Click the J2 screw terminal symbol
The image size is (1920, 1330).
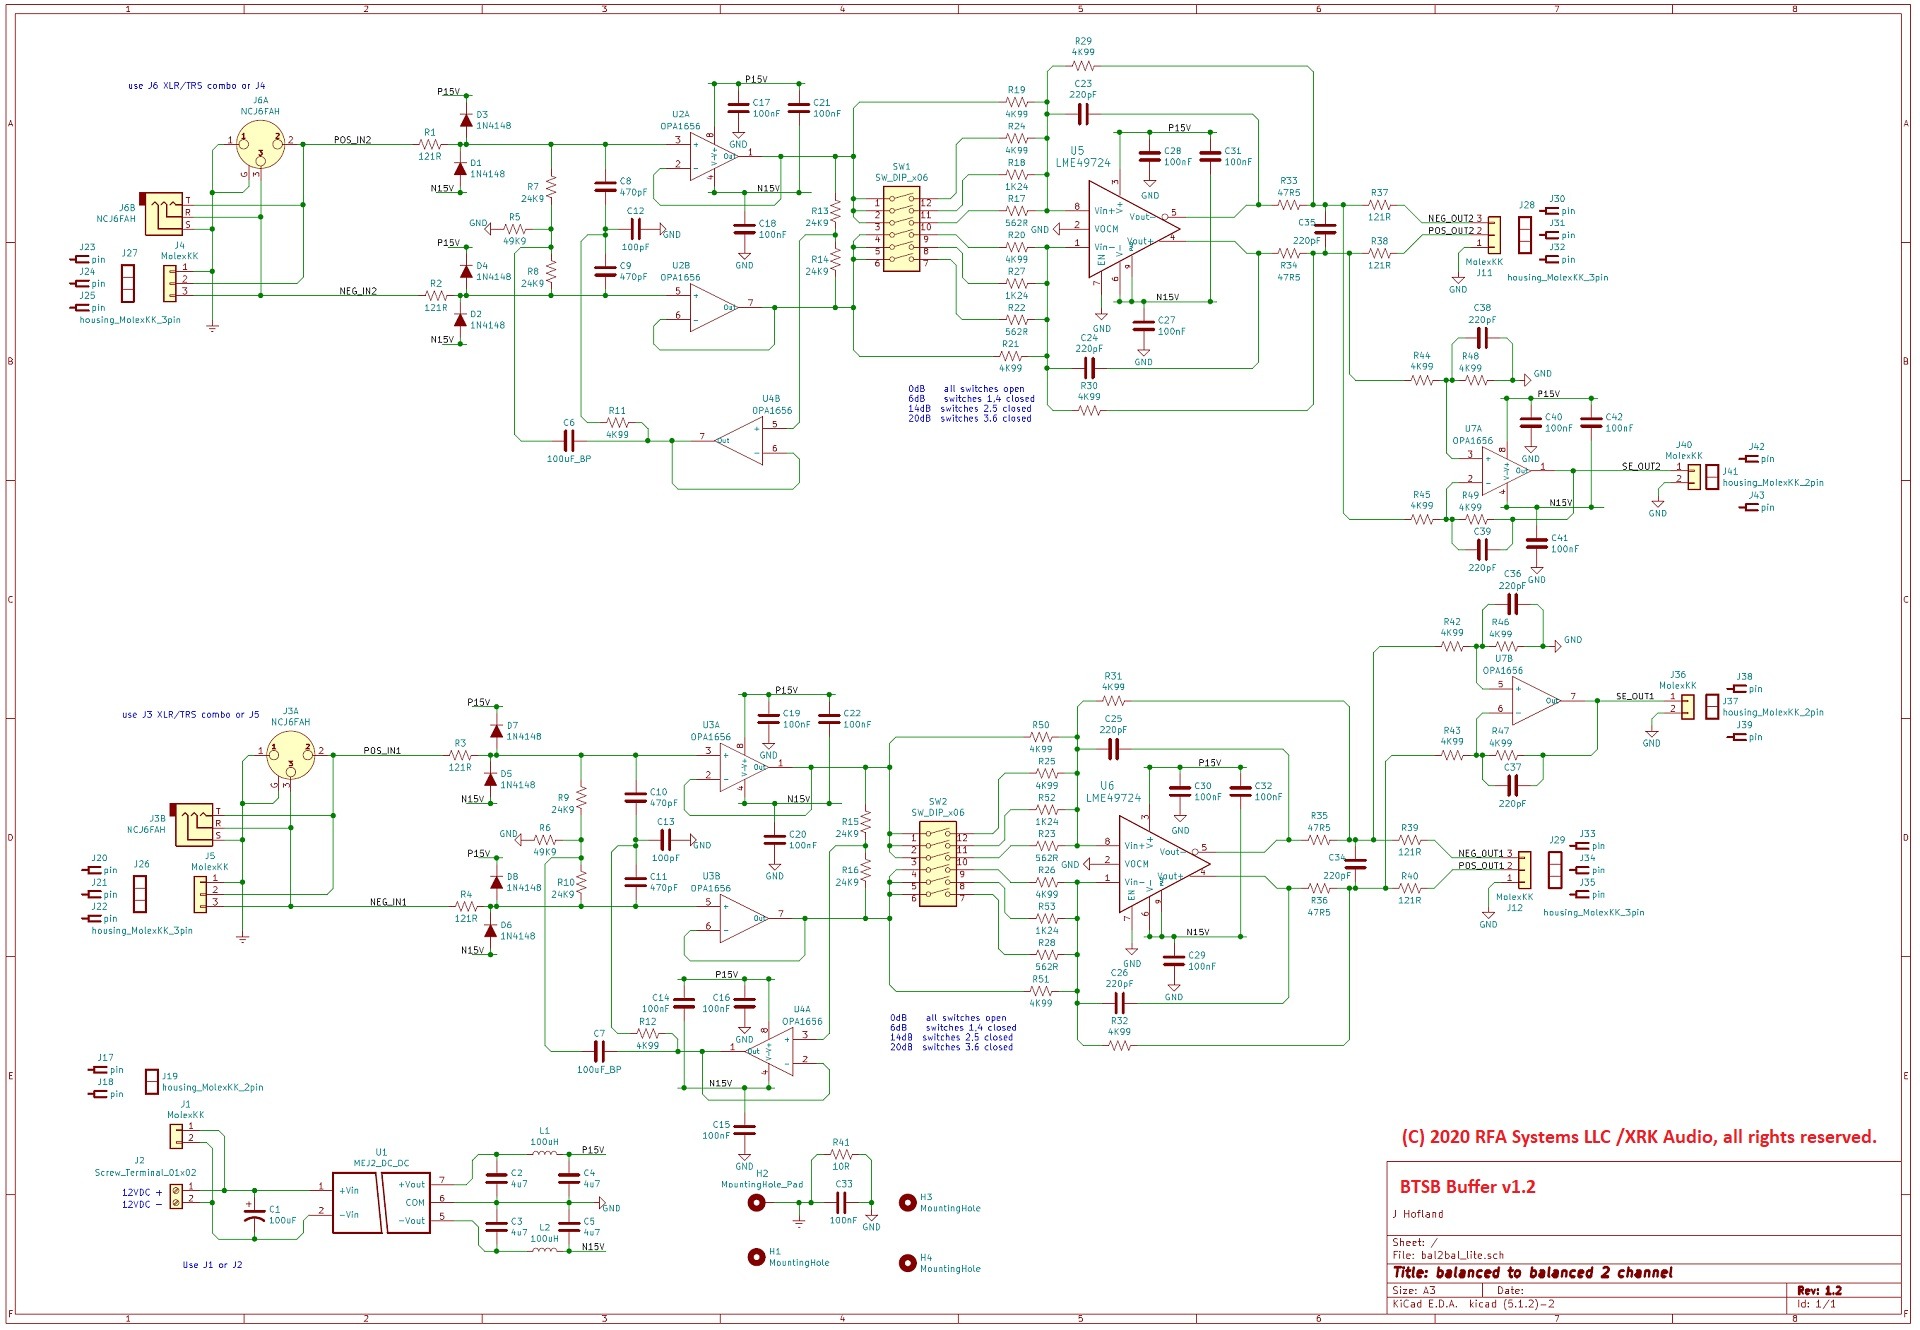pyautogui.click(x=176, y=1197)
